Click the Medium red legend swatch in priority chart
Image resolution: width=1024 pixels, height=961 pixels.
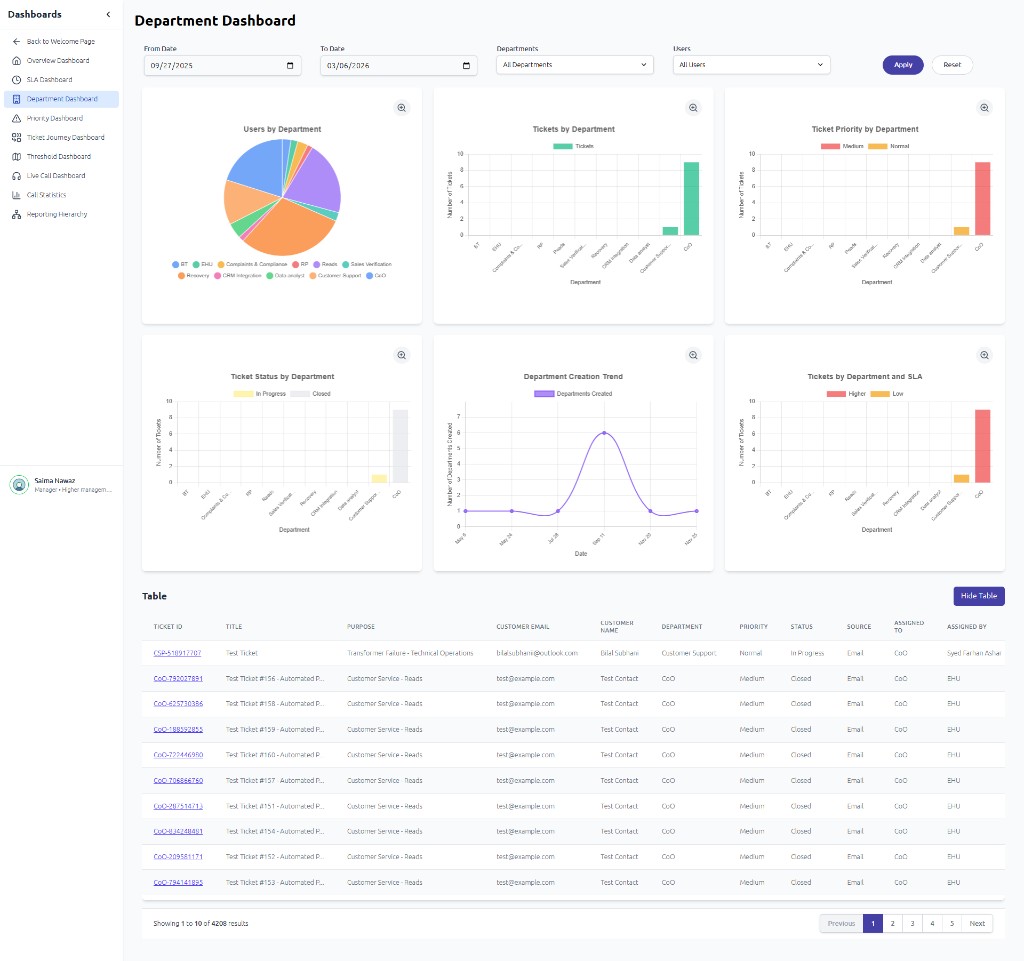(x=830, y=146)
